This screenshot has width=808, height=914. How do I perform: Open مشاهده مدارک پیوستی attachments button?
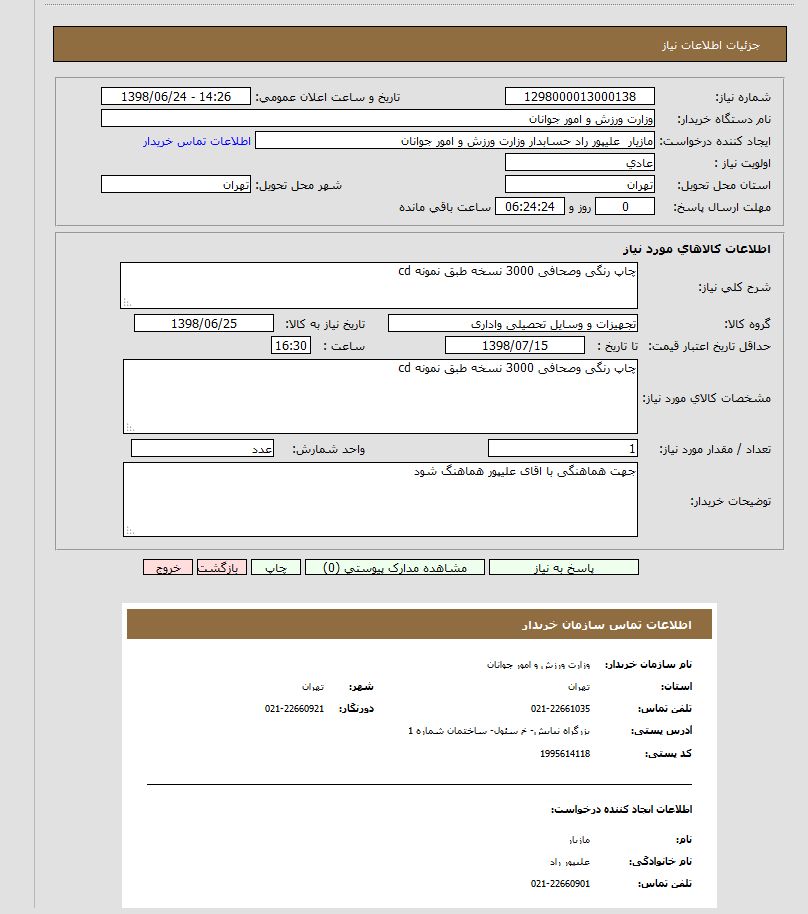click(x=394, y=567)
